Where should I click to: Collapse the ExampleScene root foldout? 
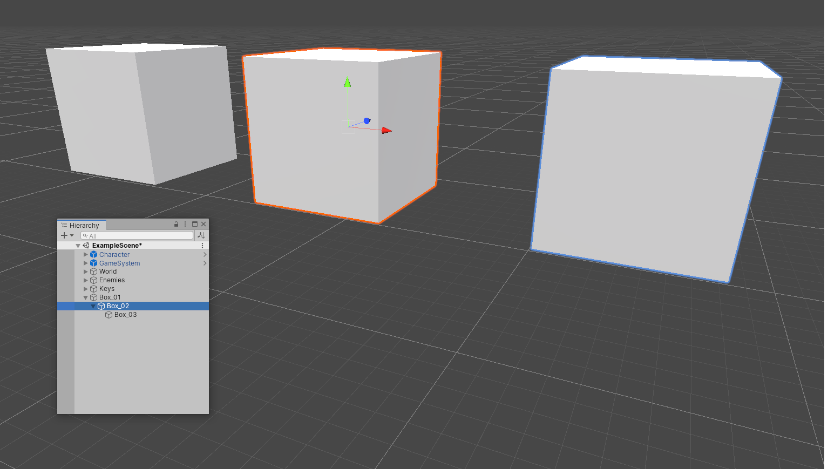[x=78, y=245]
